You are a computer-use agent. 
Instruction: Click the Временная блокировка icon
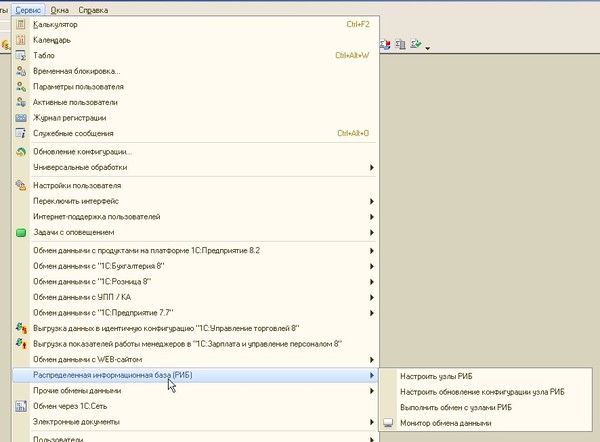21,71
